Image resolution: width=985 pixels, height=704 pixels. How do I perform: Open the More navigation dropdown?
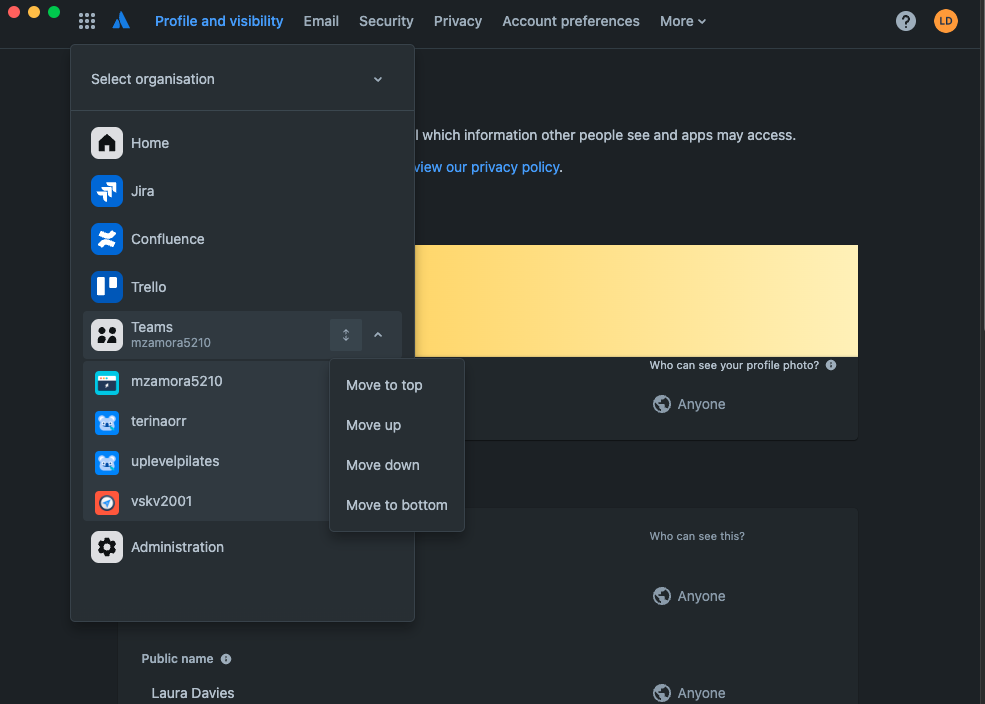pyautogui.click(x=683, y=21)
